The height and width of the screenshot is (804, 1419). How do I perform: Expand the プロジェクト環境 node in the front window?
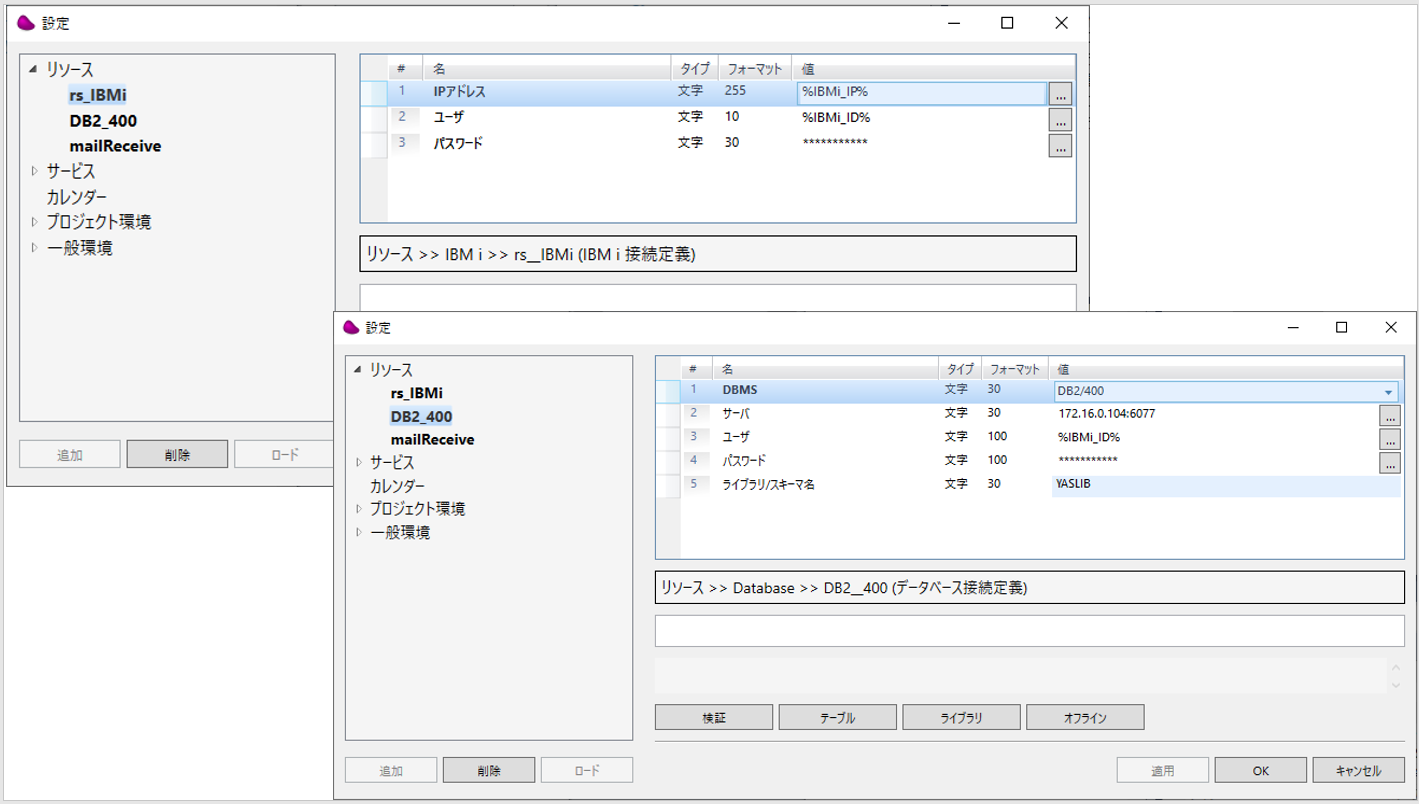click(x=359, y=509)
